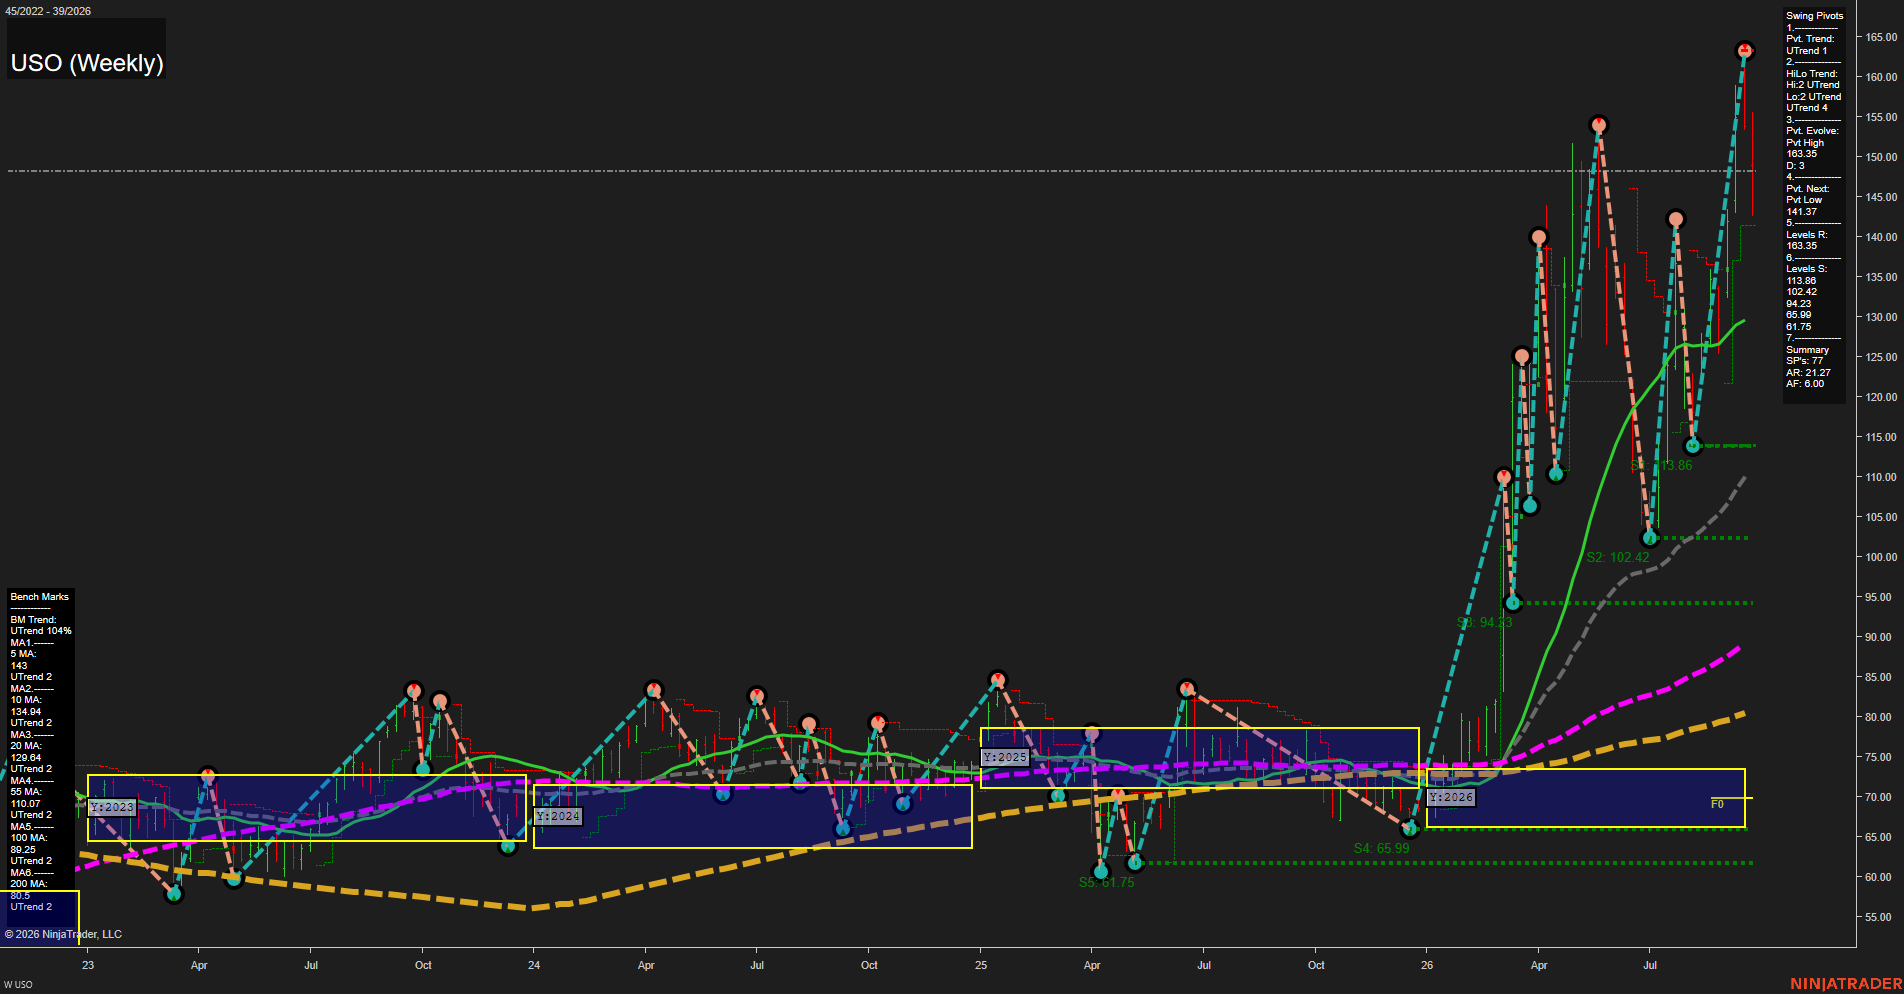
Task: Select the Y:2026 yearly box label
Action: [x=1451, y=797]
